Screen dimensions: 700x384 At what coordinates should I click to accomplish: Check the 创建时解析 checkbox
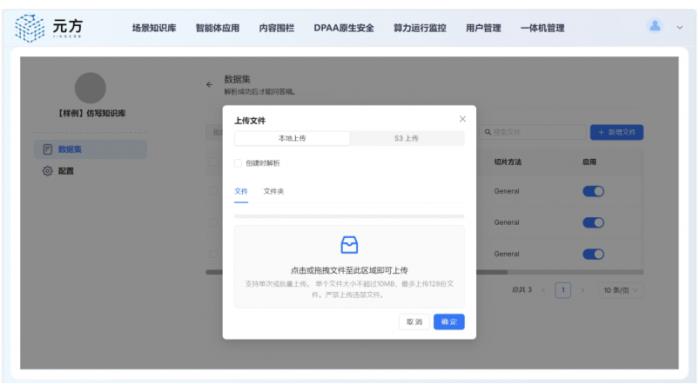coord(238,163)
